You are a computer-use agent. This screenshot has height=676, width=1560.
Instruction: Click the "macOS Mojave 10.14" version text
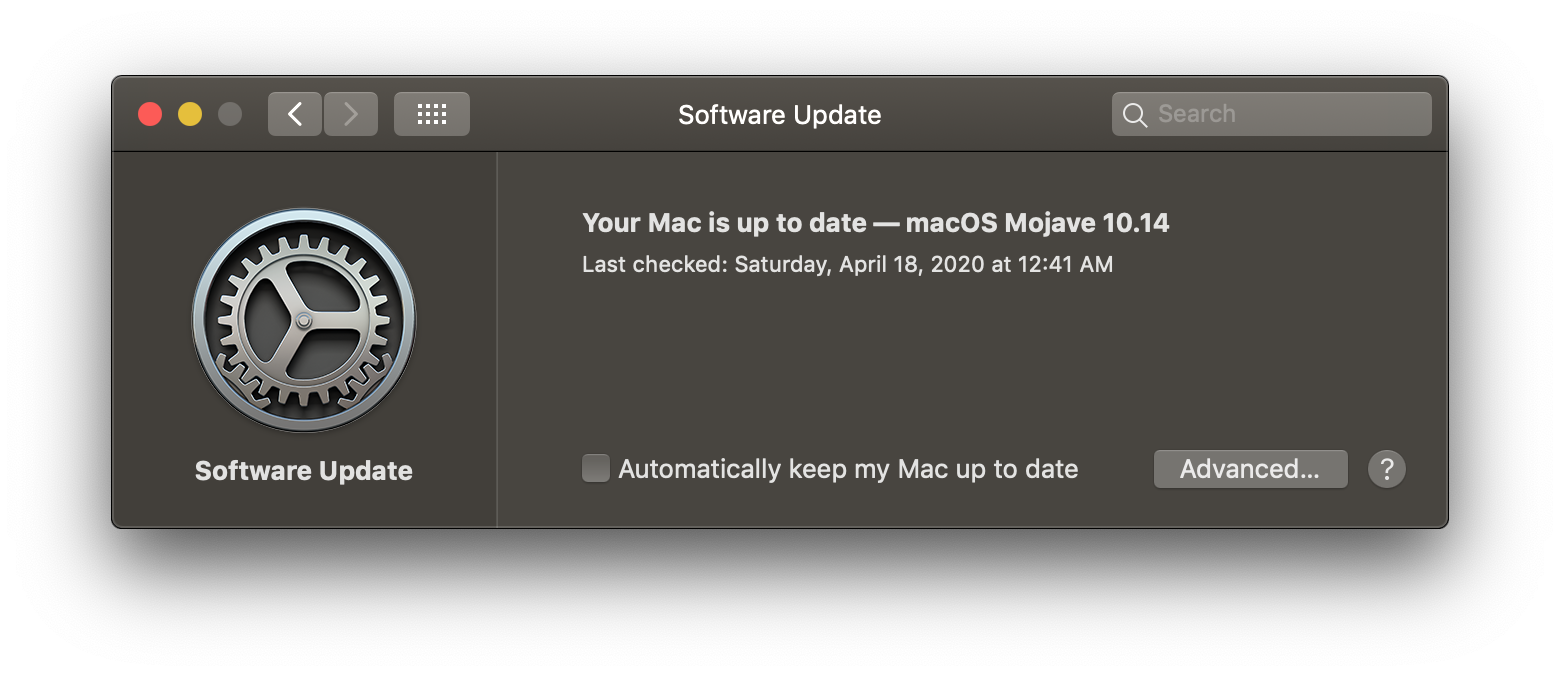[1037, 222]
